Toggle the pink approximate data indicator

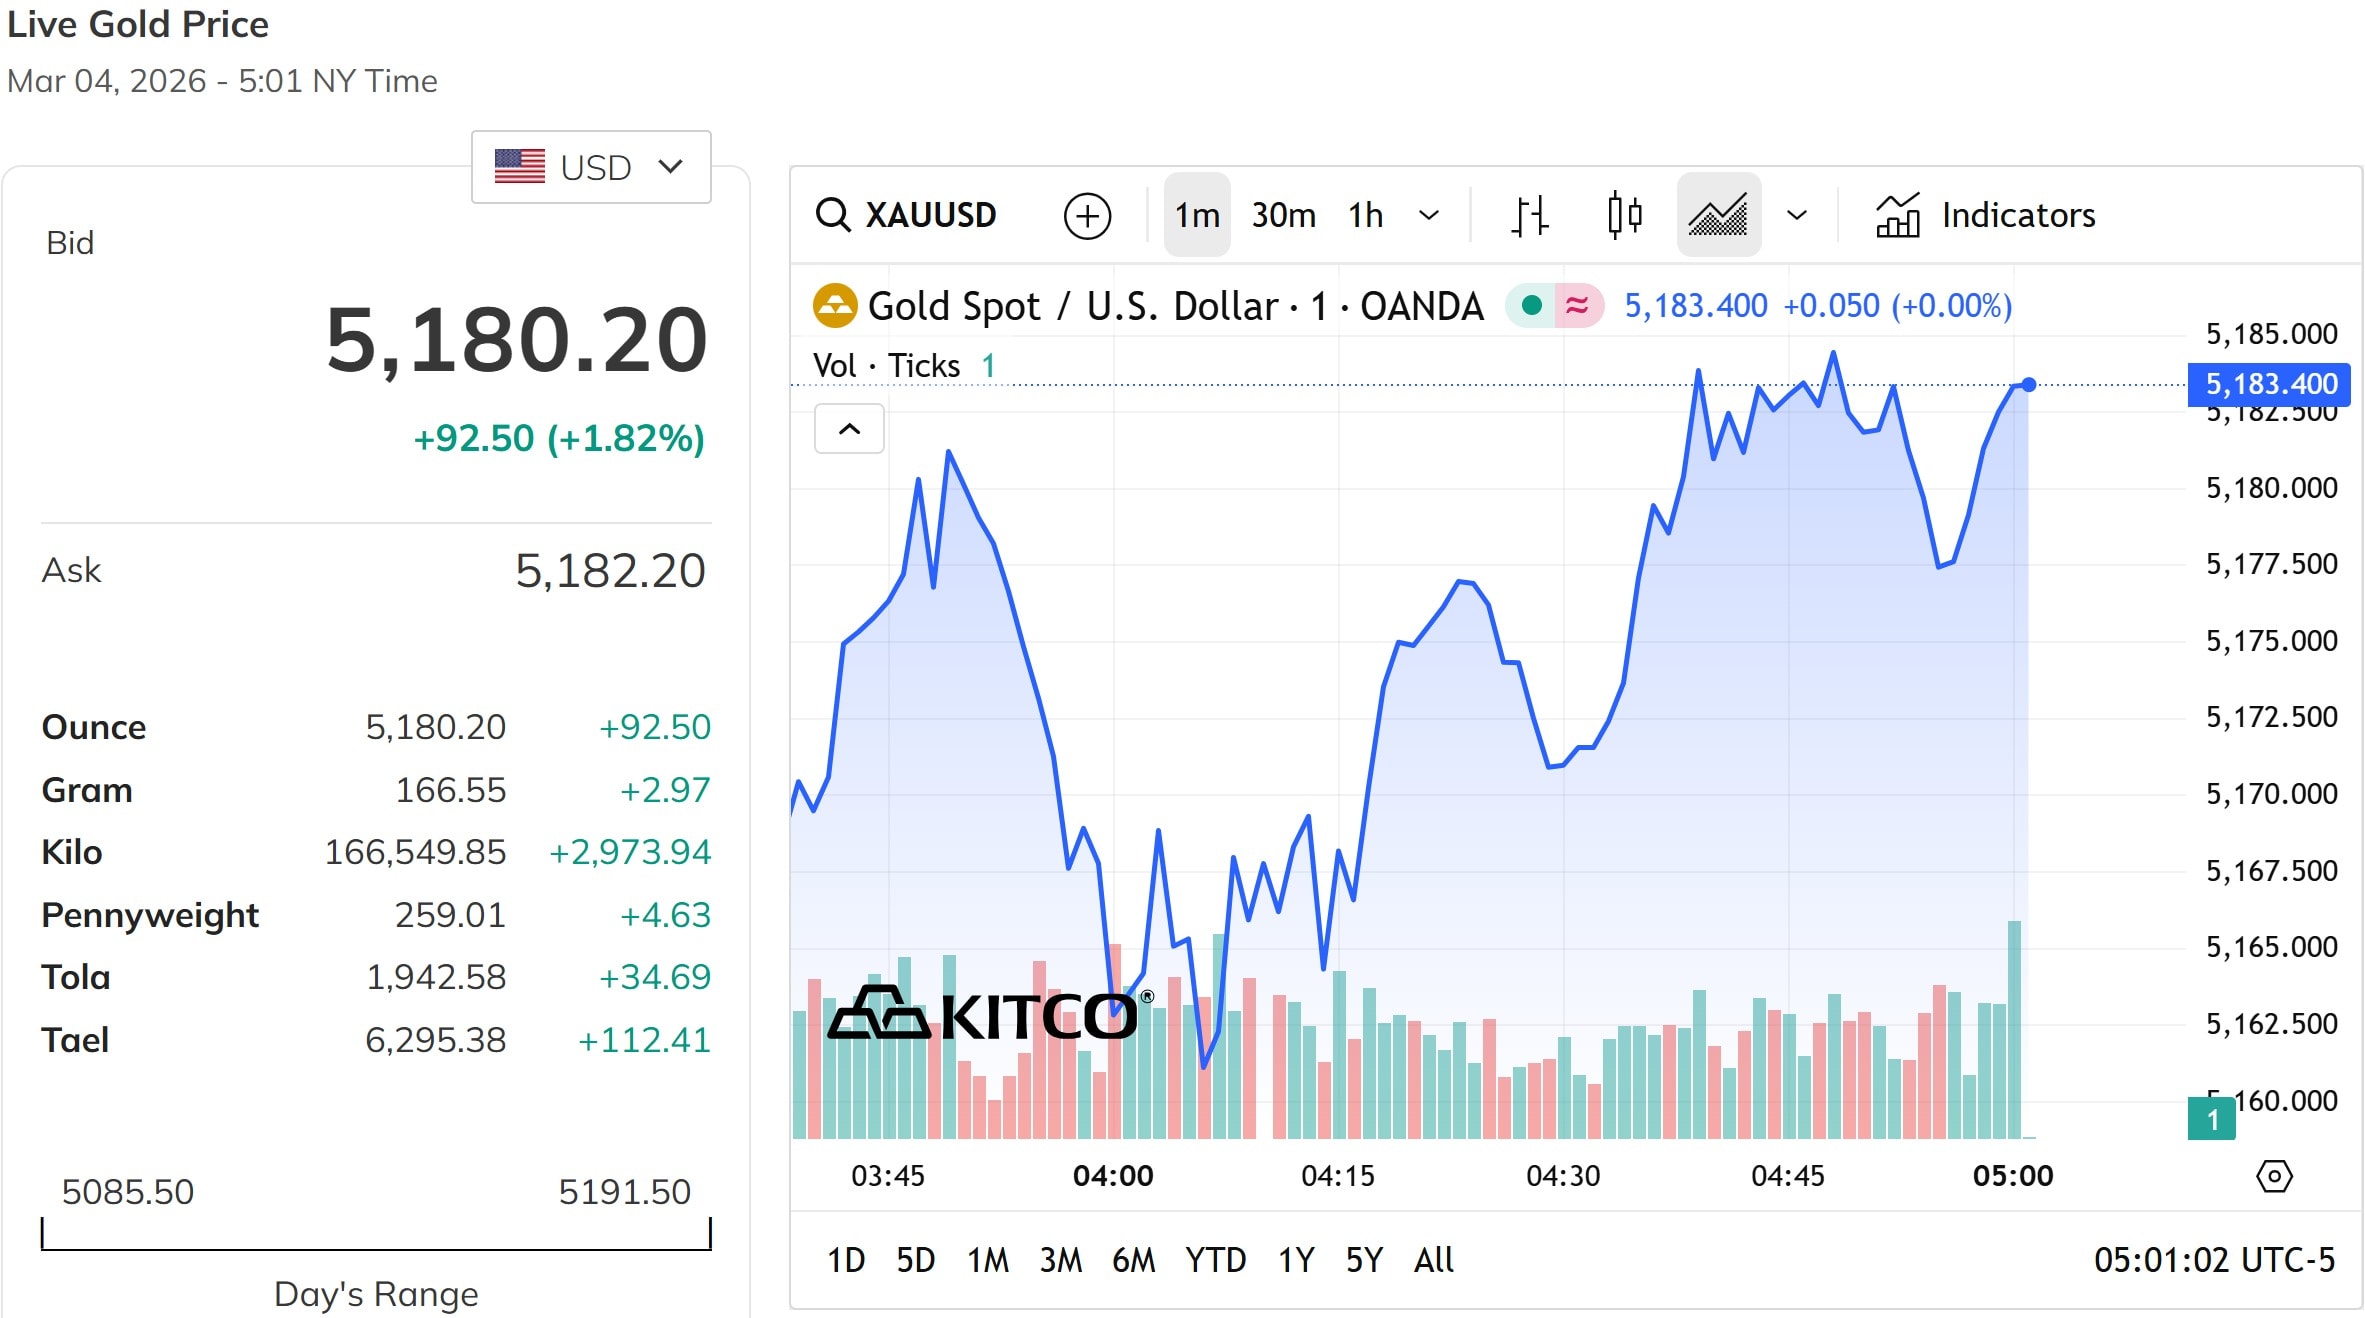point(1578,306)
